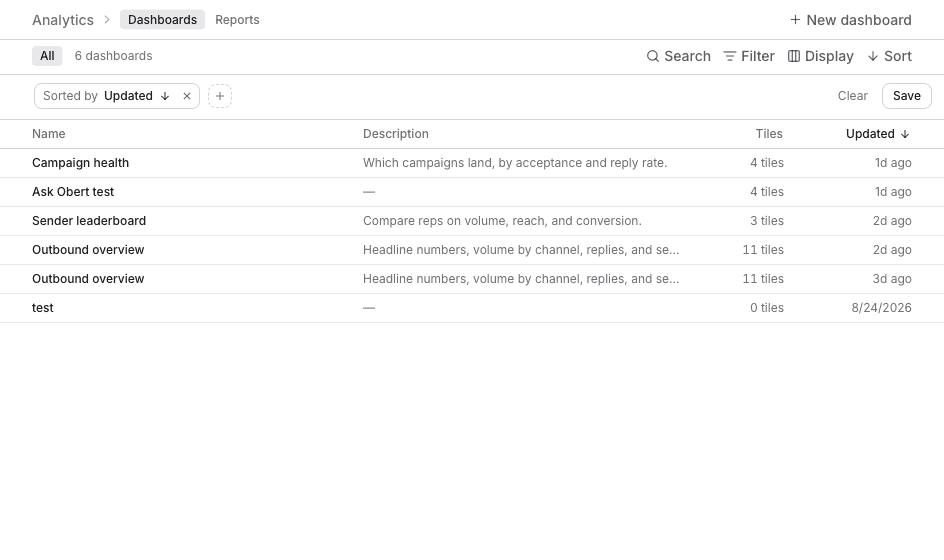Click the Save view button
The width and height of the screenshot is (944, 560).
[907, 96]
